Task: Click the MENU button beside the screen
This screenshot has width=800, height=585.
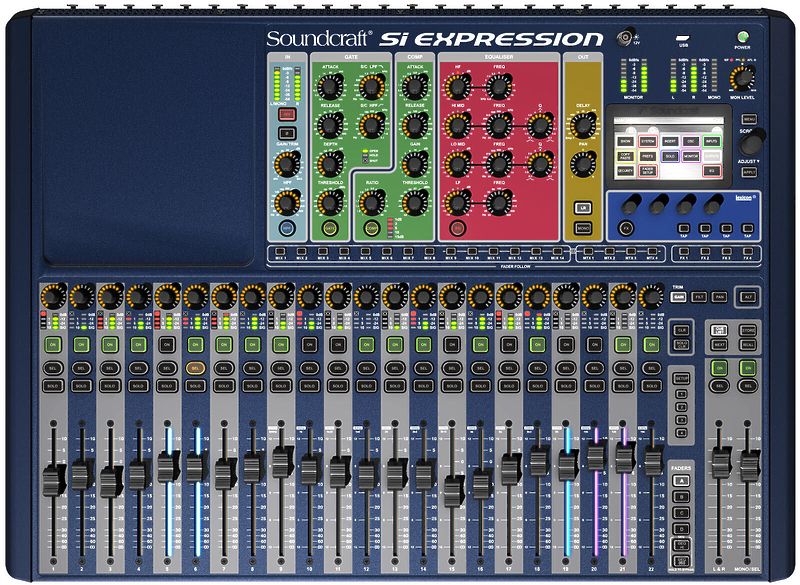Action: (749, 119)
